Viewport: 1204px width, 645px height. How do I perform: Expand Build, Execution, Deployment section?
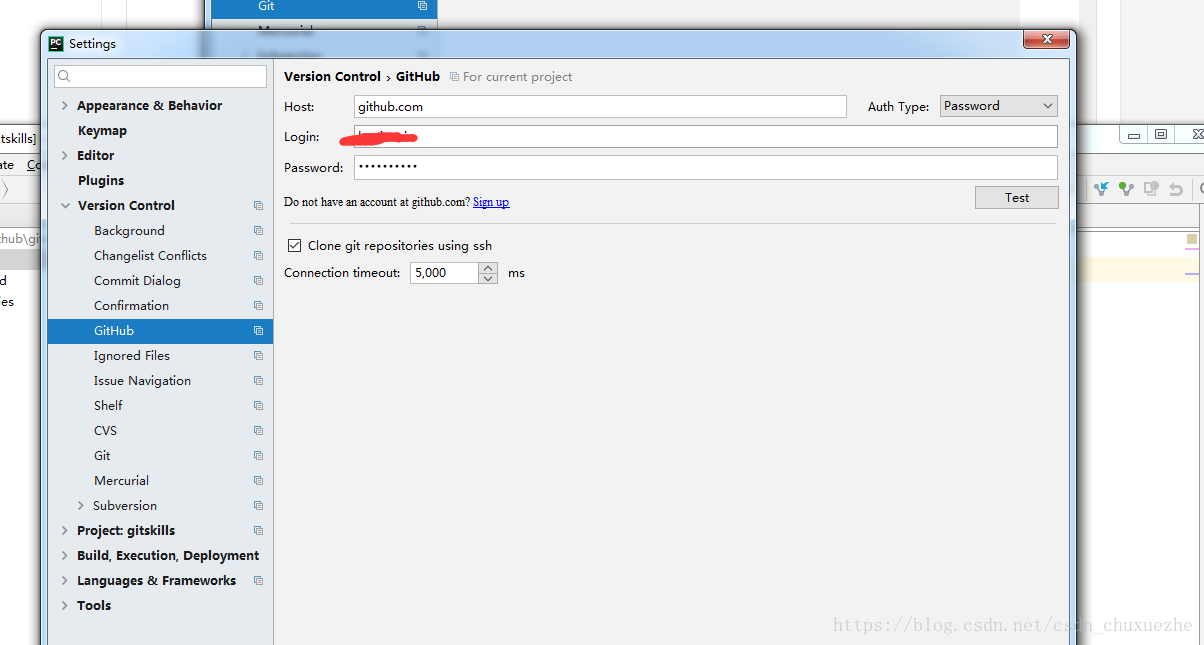pyautogui.click(x=65, y=555)
